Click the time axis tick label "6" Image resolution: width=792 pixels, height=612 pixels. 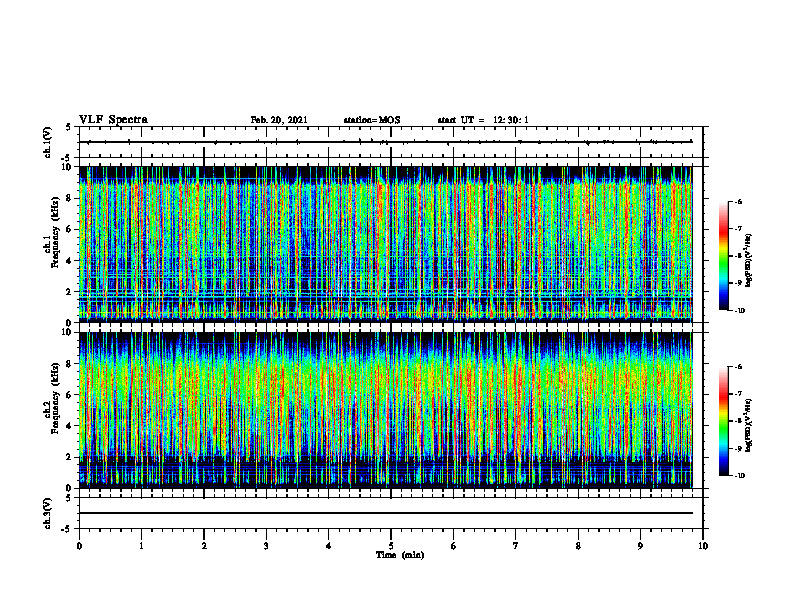[454, 546]
